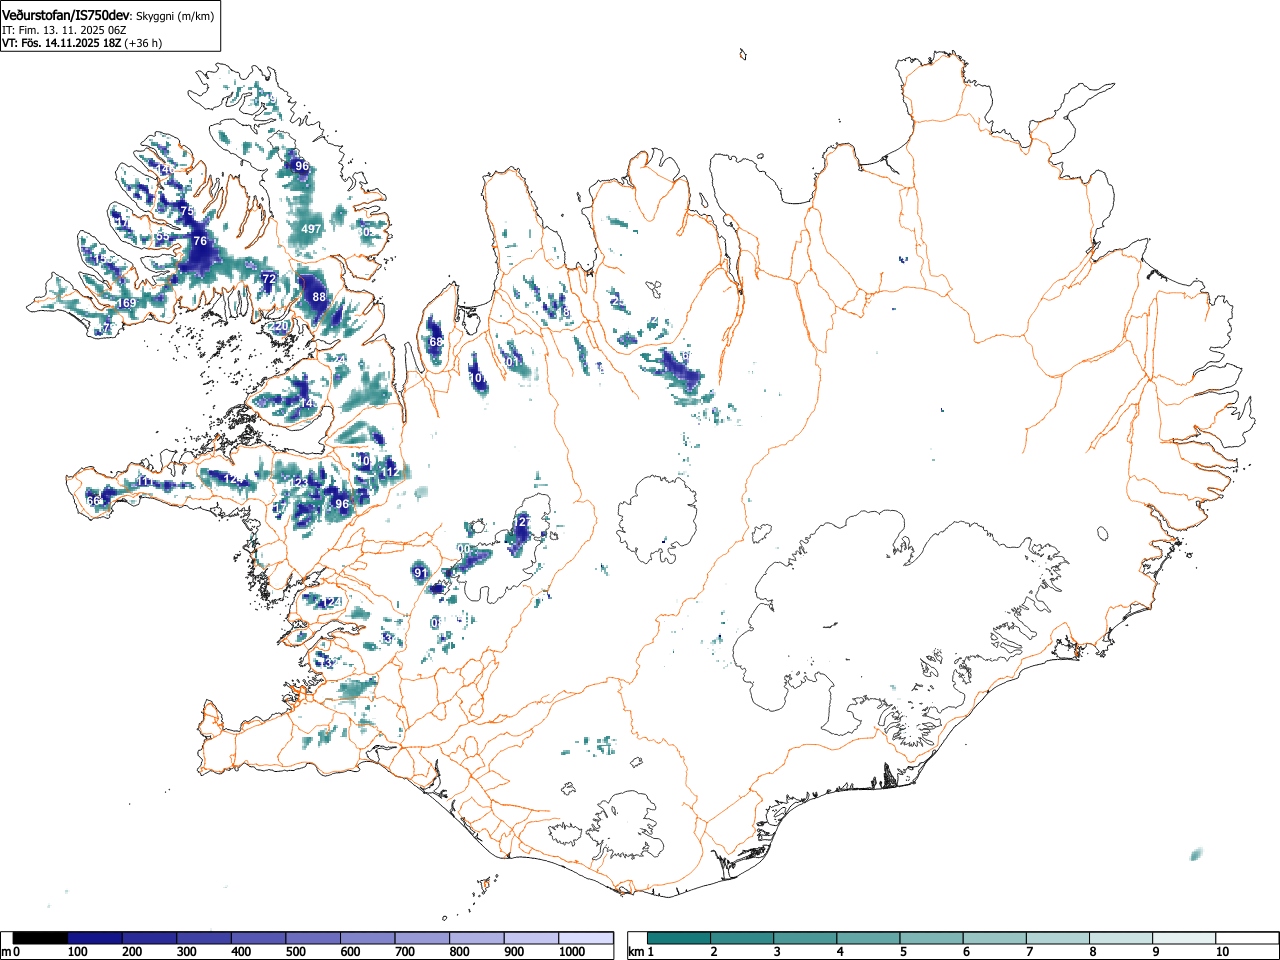This screenshot has height=960, width=1280.
Task: Select the 600–700 m legend swatch
Action: point(368,938)
